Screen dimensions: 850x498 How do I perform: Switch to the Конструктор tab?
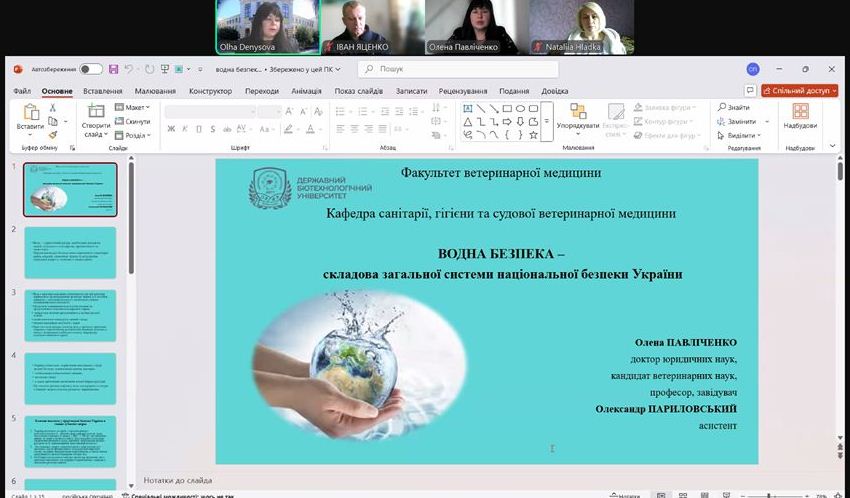click(210, 91)
